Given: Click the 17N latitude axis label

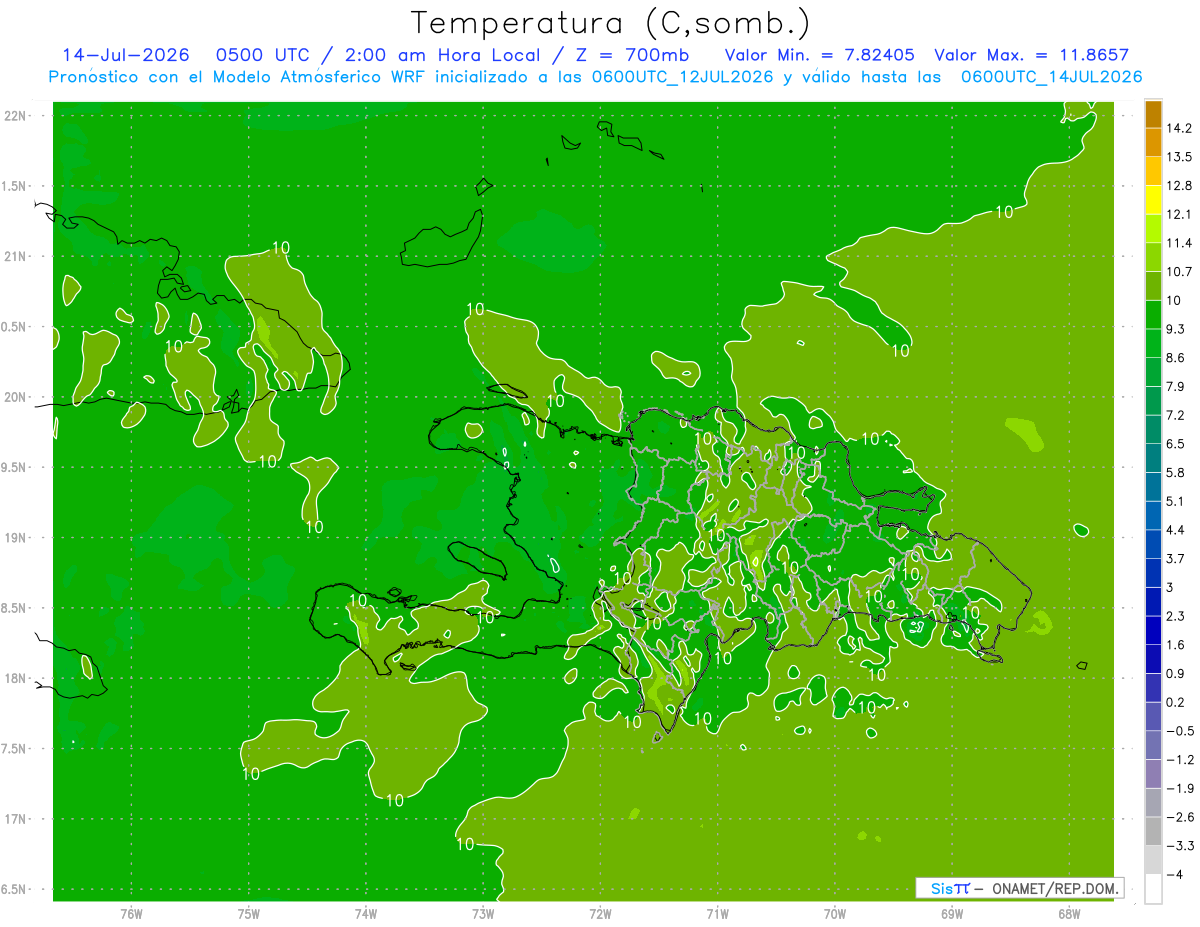Looking at the screenshot, I should (16, 820).
